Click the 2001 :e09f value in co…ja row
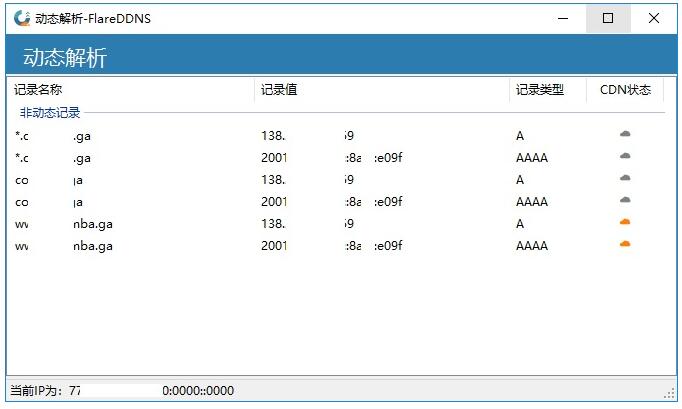Screen dimensions: 682x409 point(331,201)
